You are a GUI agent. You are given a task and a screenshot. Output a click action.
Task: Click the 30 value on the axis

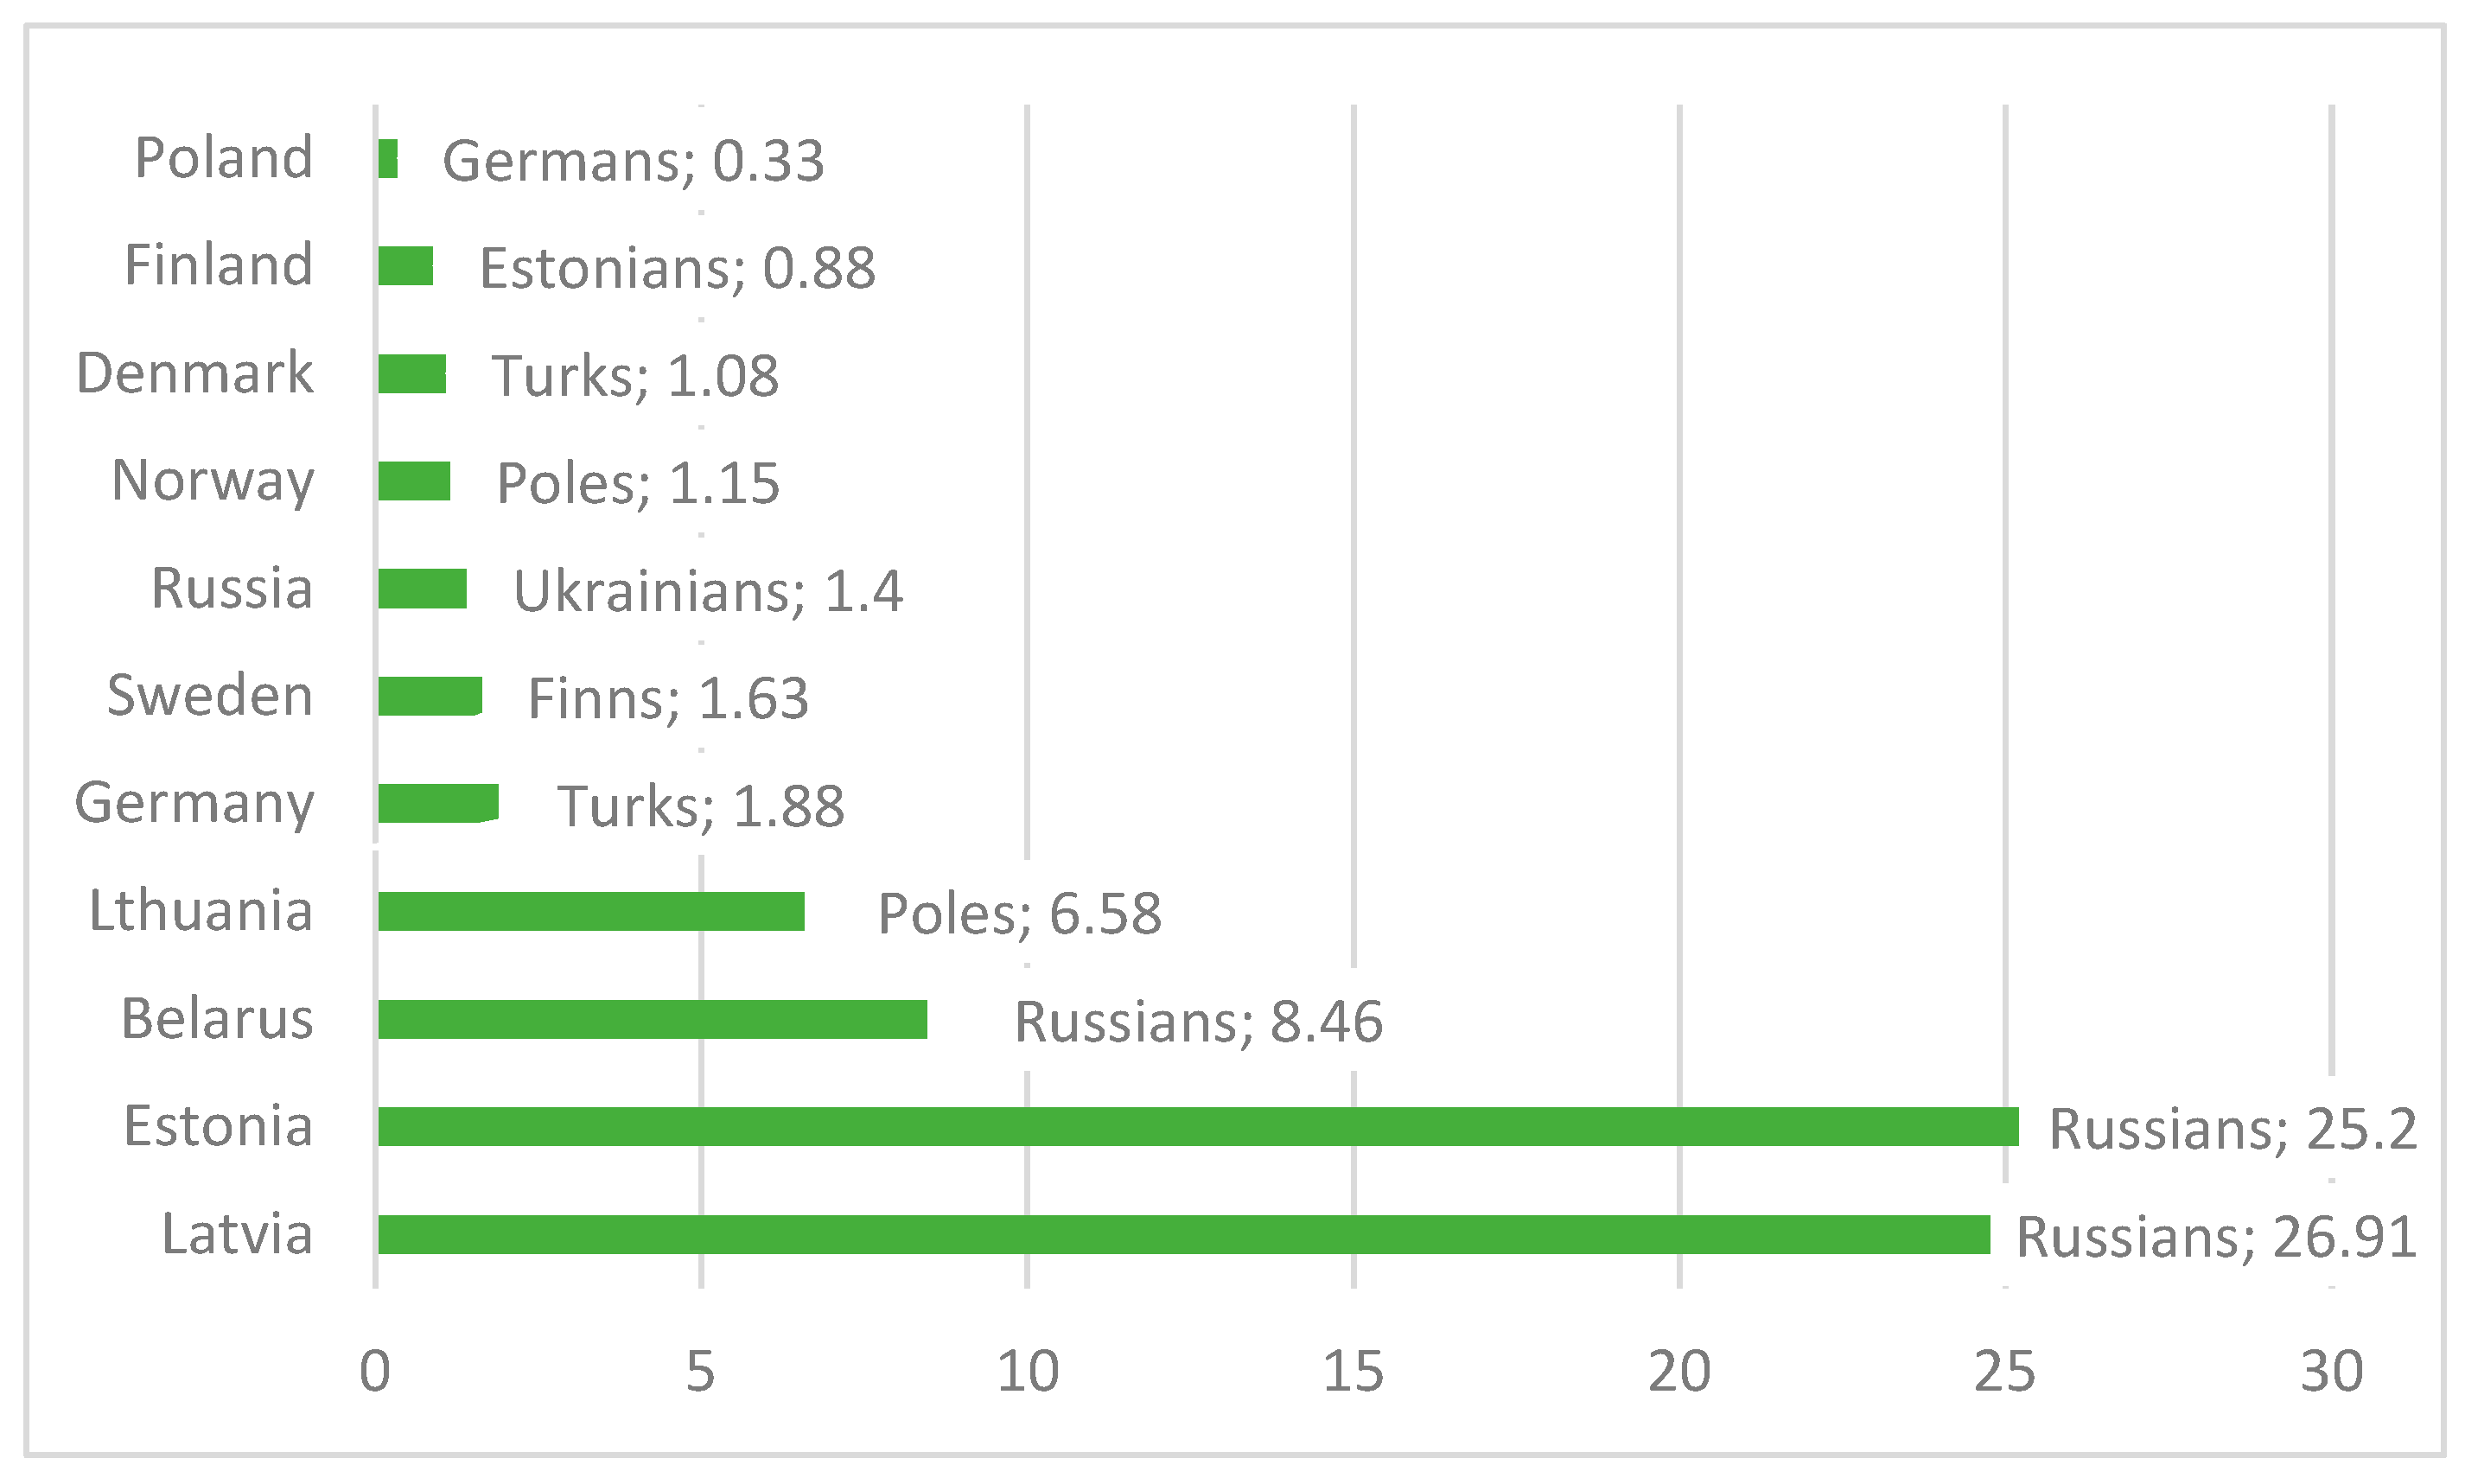tap(2331, 1371)
